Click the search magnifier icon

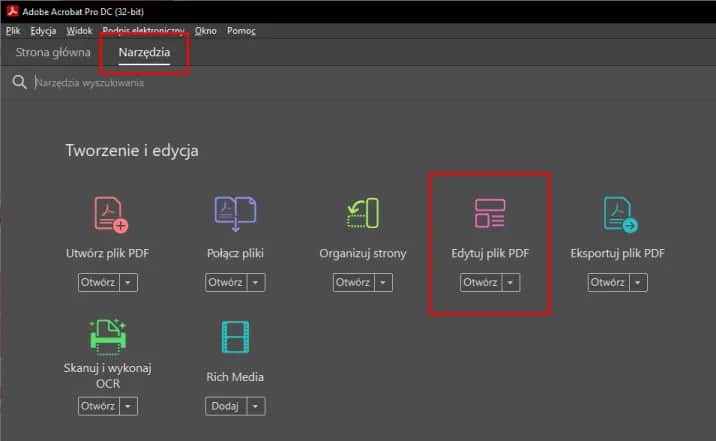pyautogui.click(x=19, y=83)
